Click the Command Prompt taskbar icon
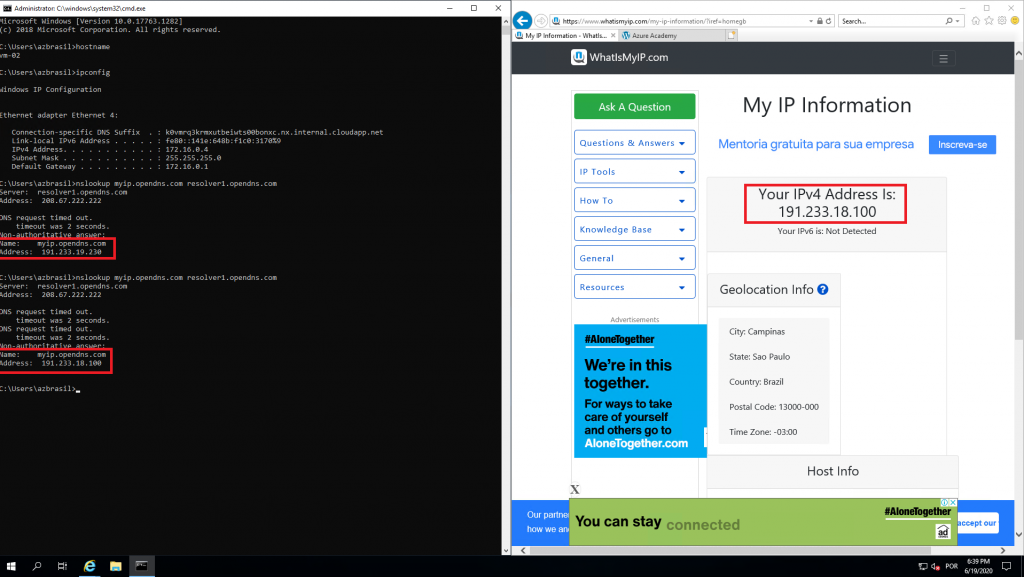 [142, 566]
